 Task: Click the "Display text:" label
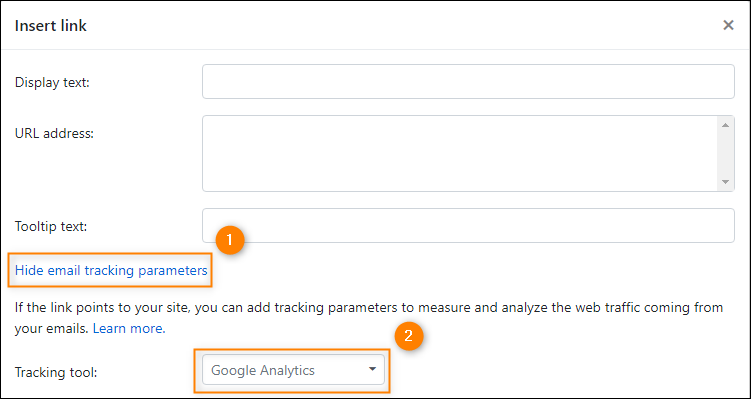53,82
